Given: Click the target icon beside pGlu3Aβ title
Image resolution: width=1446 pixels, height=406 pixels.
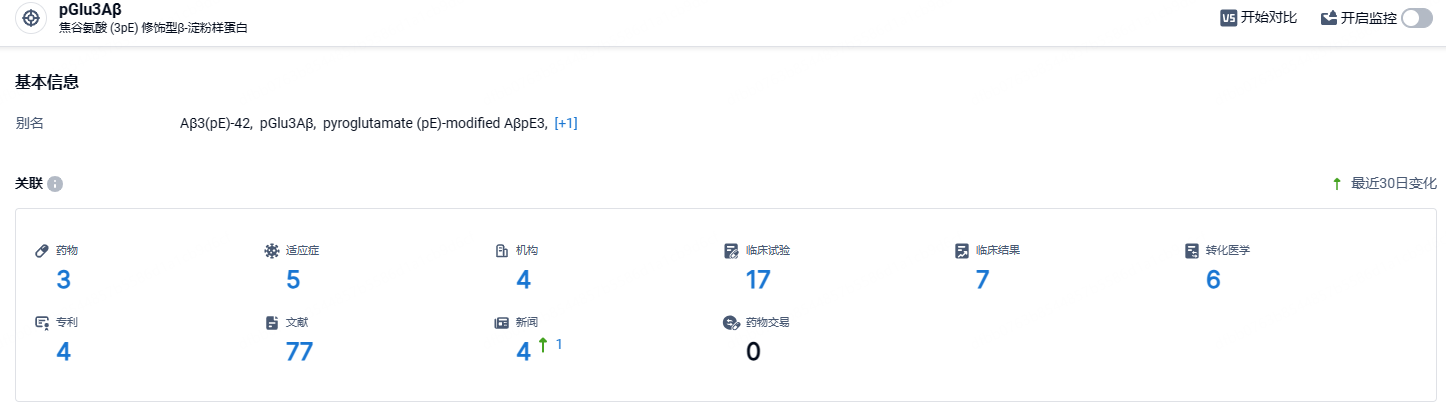Looking at the screenshot, I should pyautogui.click(x=30, y=18).
